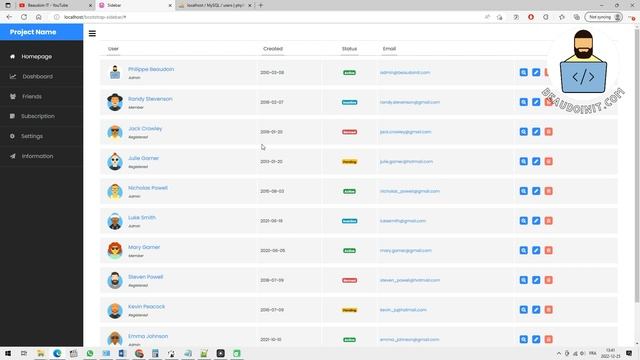Click the Email column header
This screenshot has width=640, height=360.
point(389,49)
